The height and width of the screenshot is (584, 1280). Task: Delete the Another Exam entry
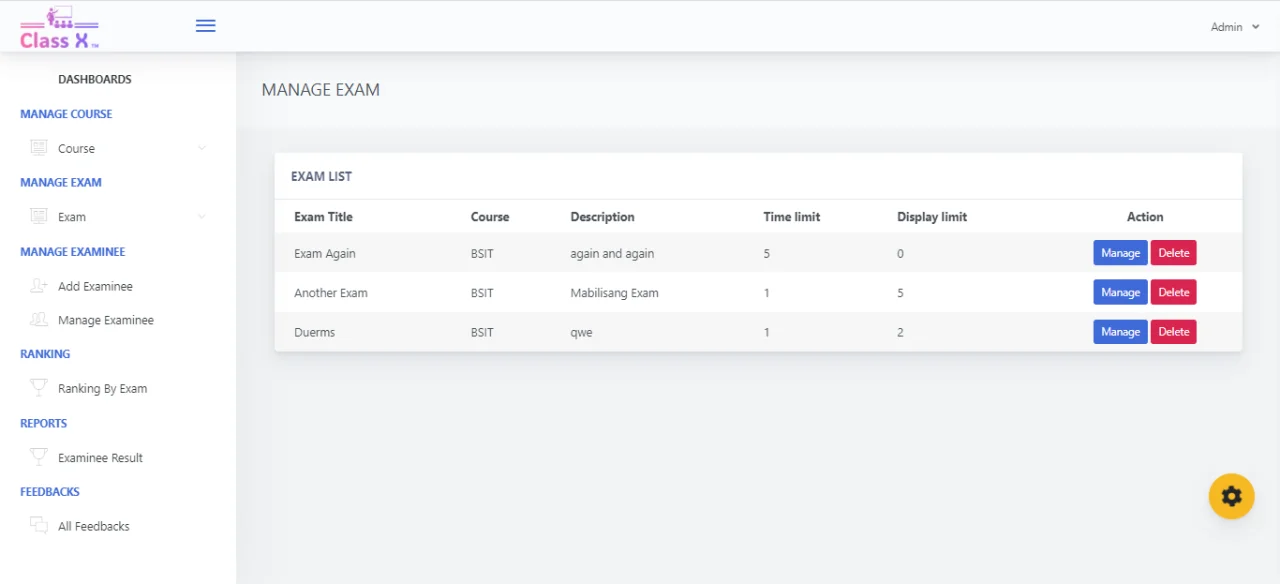(1174, 292)
